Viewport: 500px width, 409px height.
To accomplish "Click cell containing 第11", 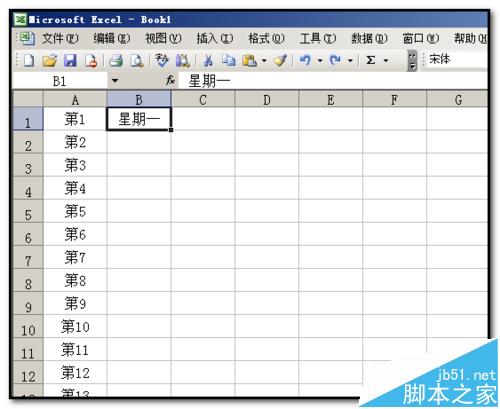I will [75, 349].
